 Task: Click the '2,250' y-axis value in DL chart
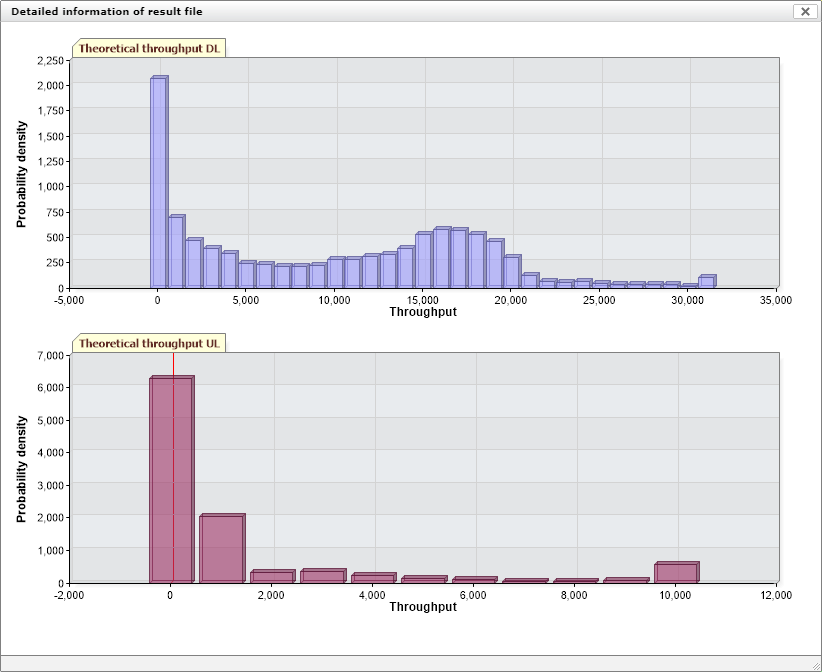[x=50, y=61]
